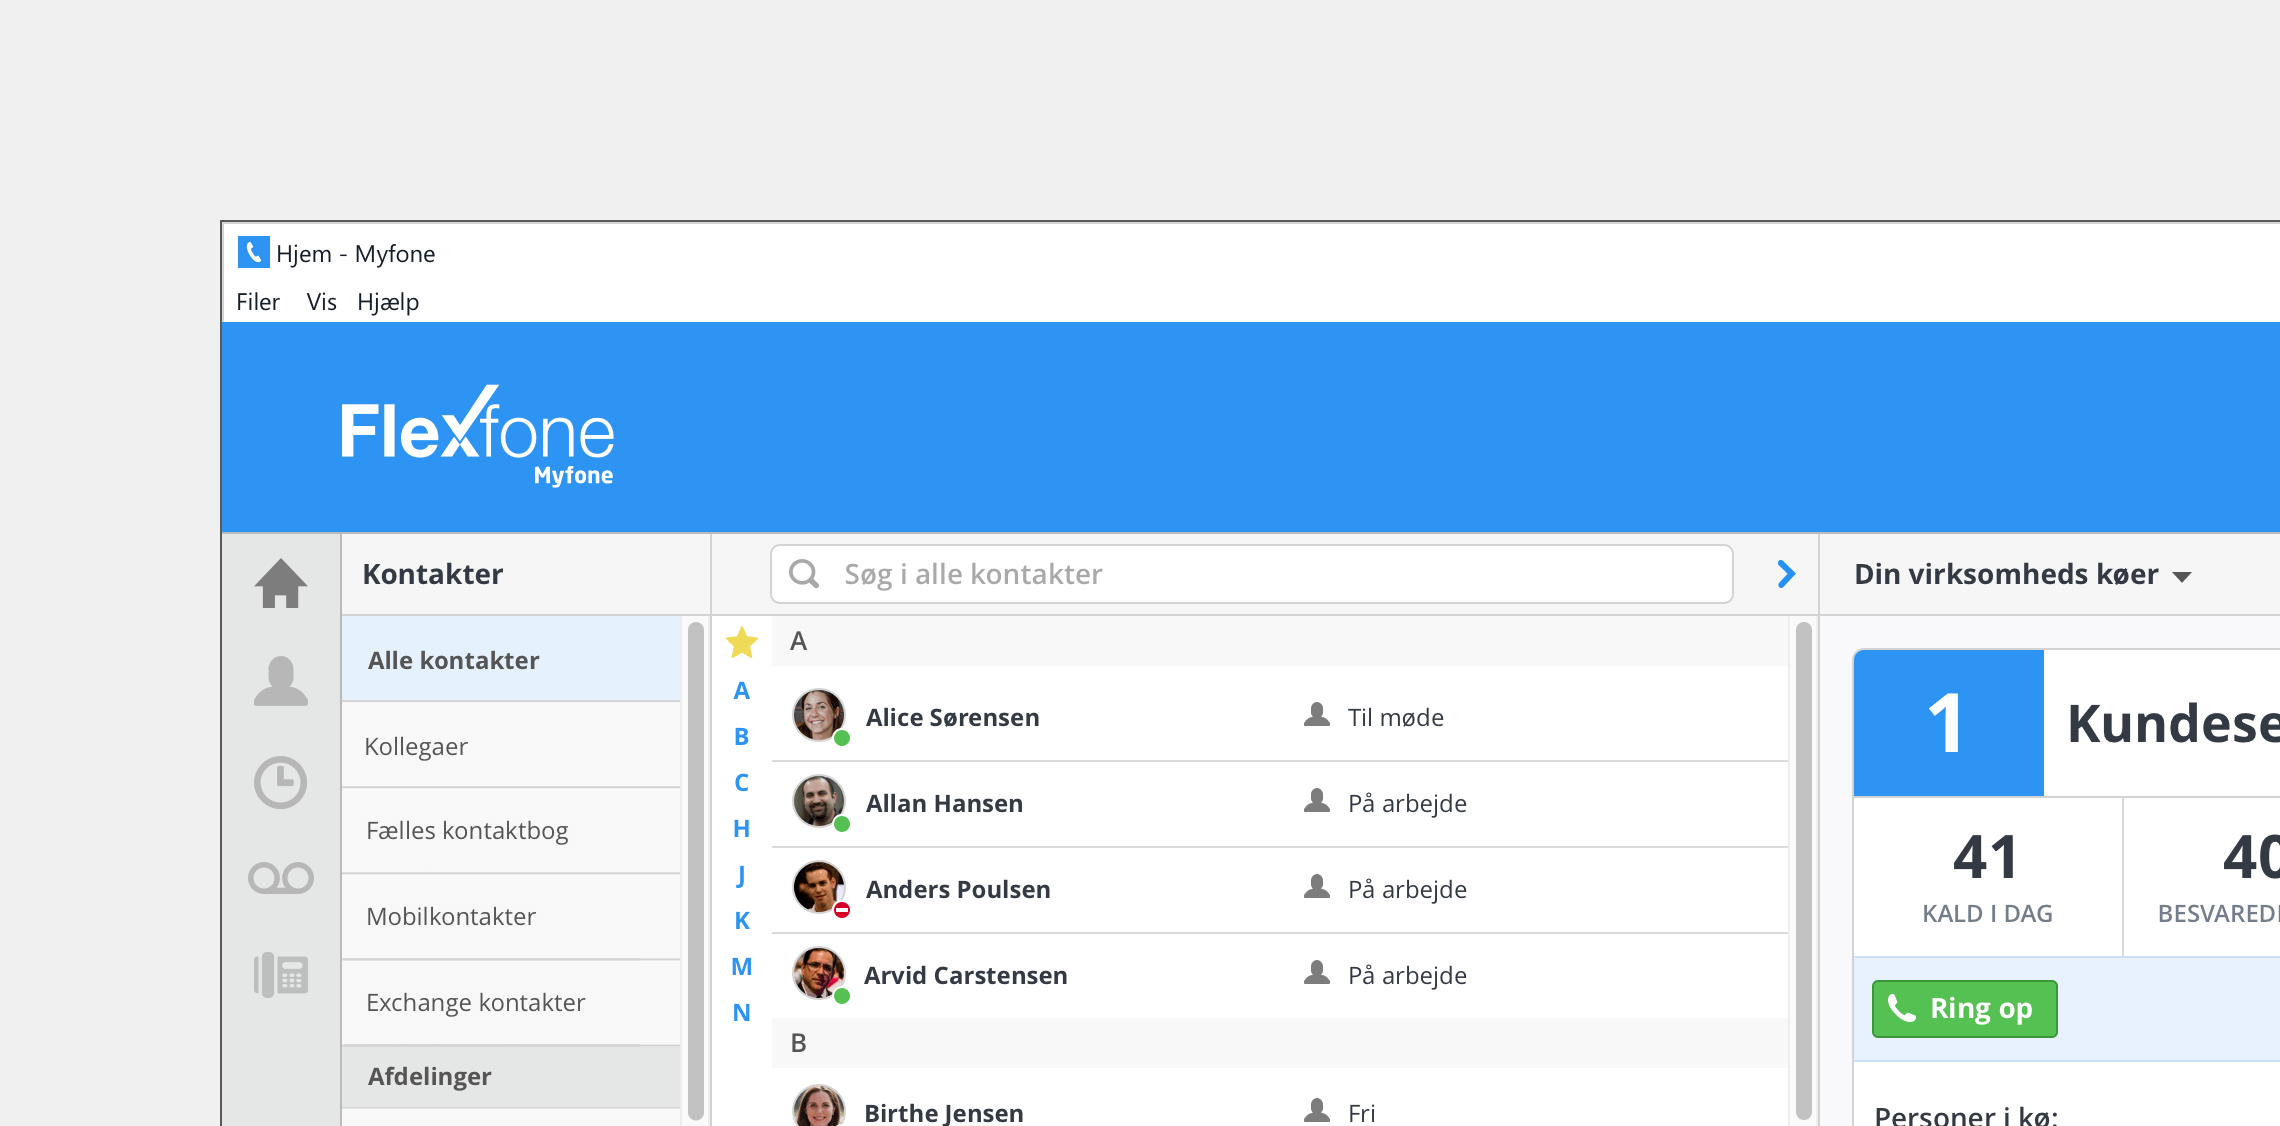
Task: Jump to letter M in index
Action: click(x=741, y=967)
